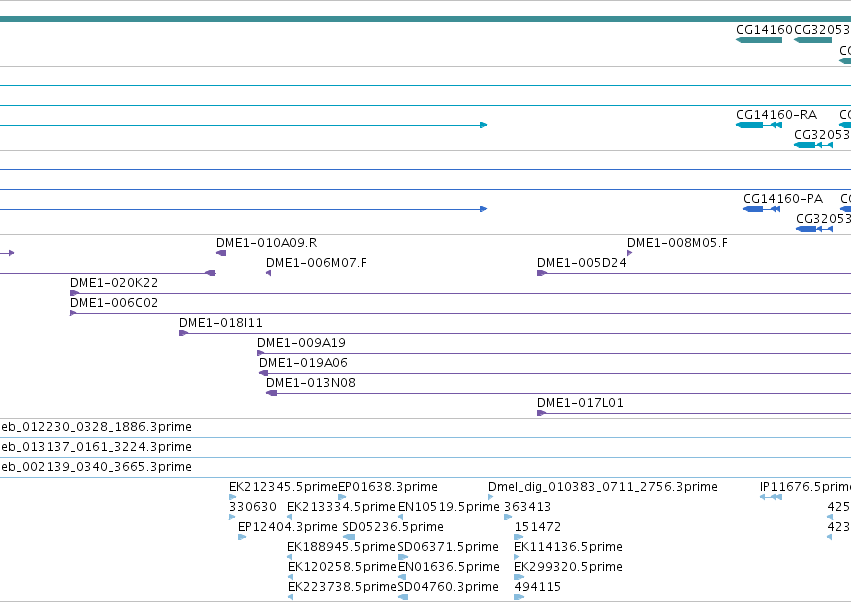Screen dimensions: 851x602
Task: Click the EK299320.5prime EST label
Action: pyautogui.click(x=568, y=567)
